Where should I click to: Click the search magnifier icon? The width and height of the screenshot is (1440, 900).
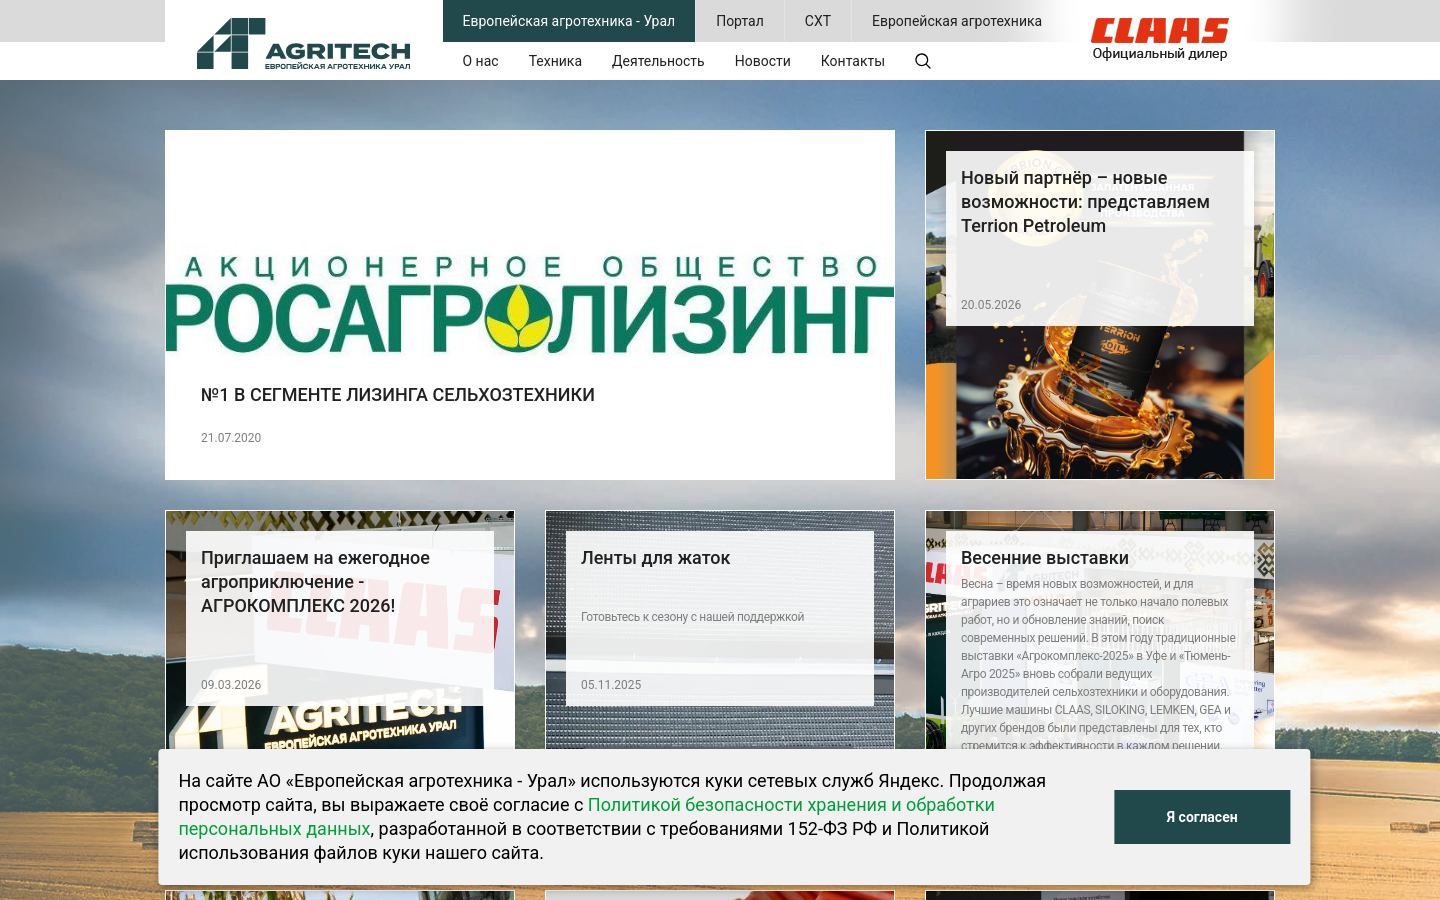point(922,61)
